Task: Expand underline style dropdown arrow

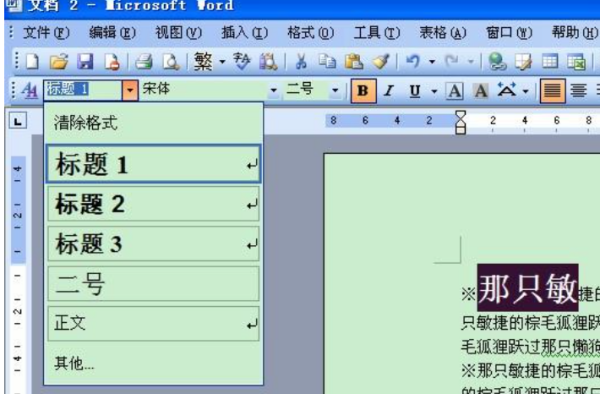Action: (x=434, y=91)
